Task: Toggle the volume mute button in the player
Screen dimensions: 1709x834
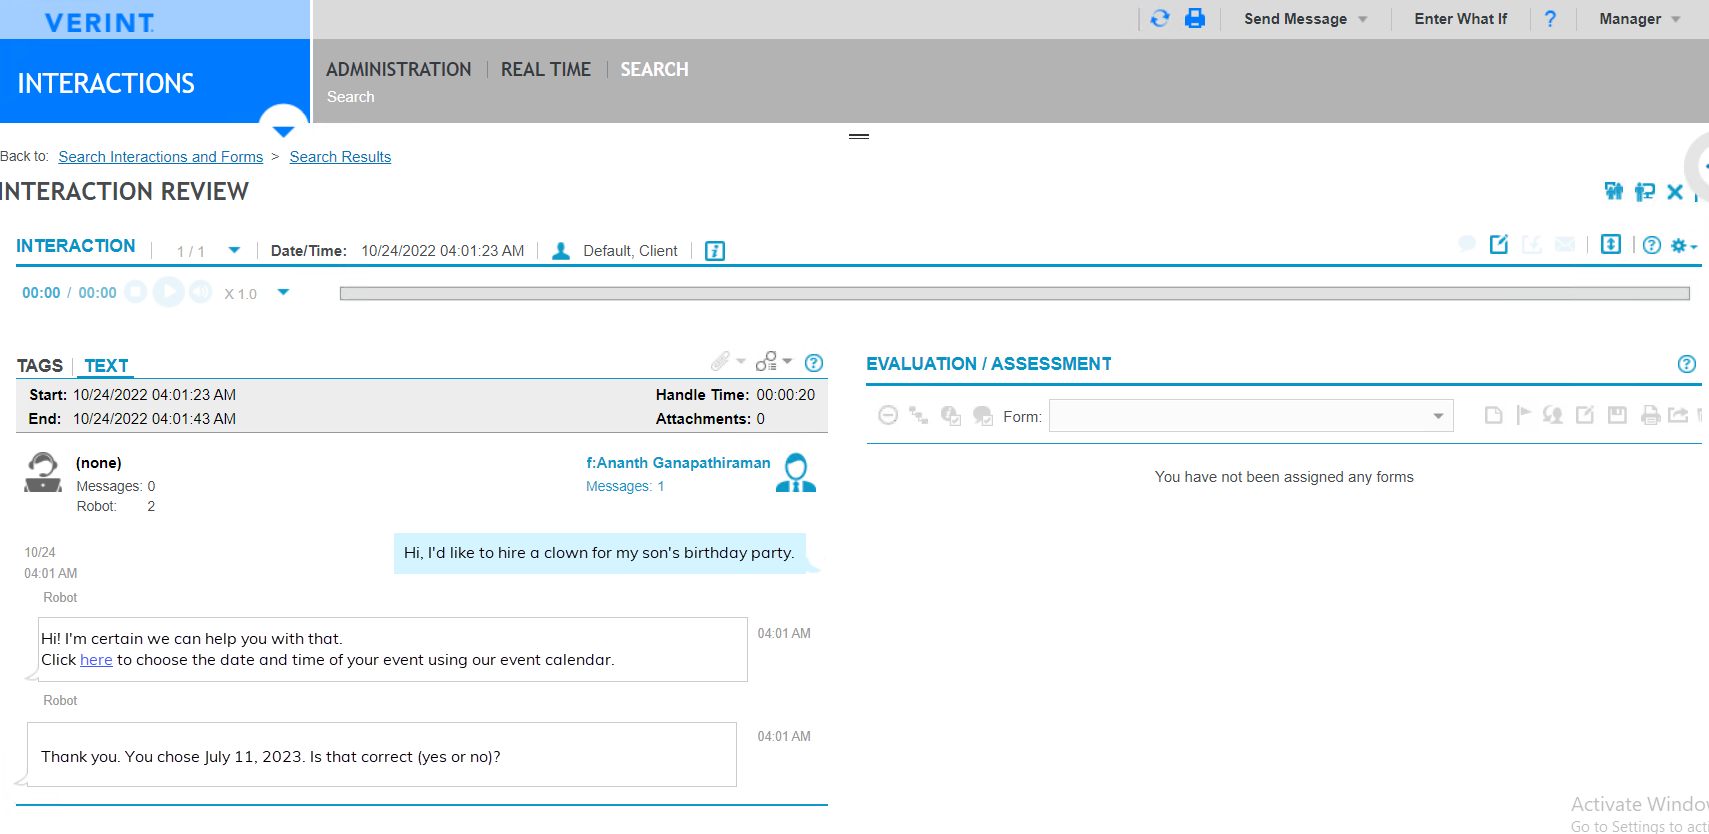Action: click(201, 292)
